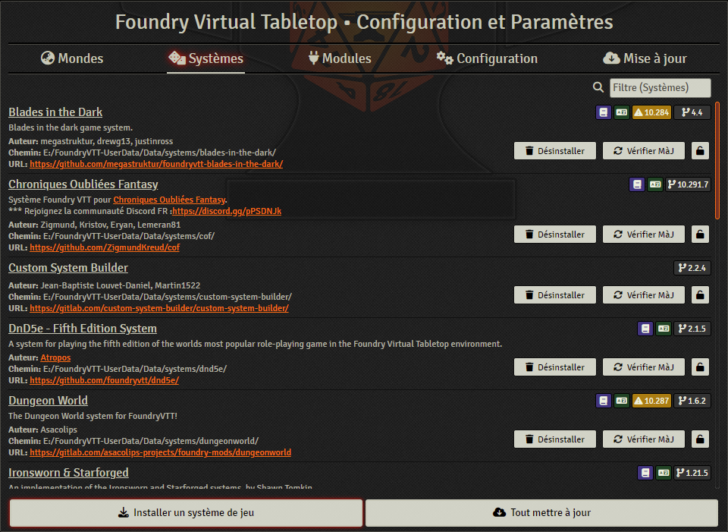Open the Mondes tab

point(72,58)
